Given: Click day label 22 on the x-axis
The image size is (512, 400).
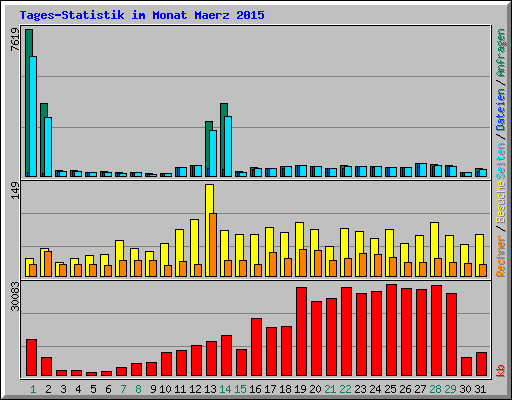Looking at the screenshot, I should (x=346, y=389).
